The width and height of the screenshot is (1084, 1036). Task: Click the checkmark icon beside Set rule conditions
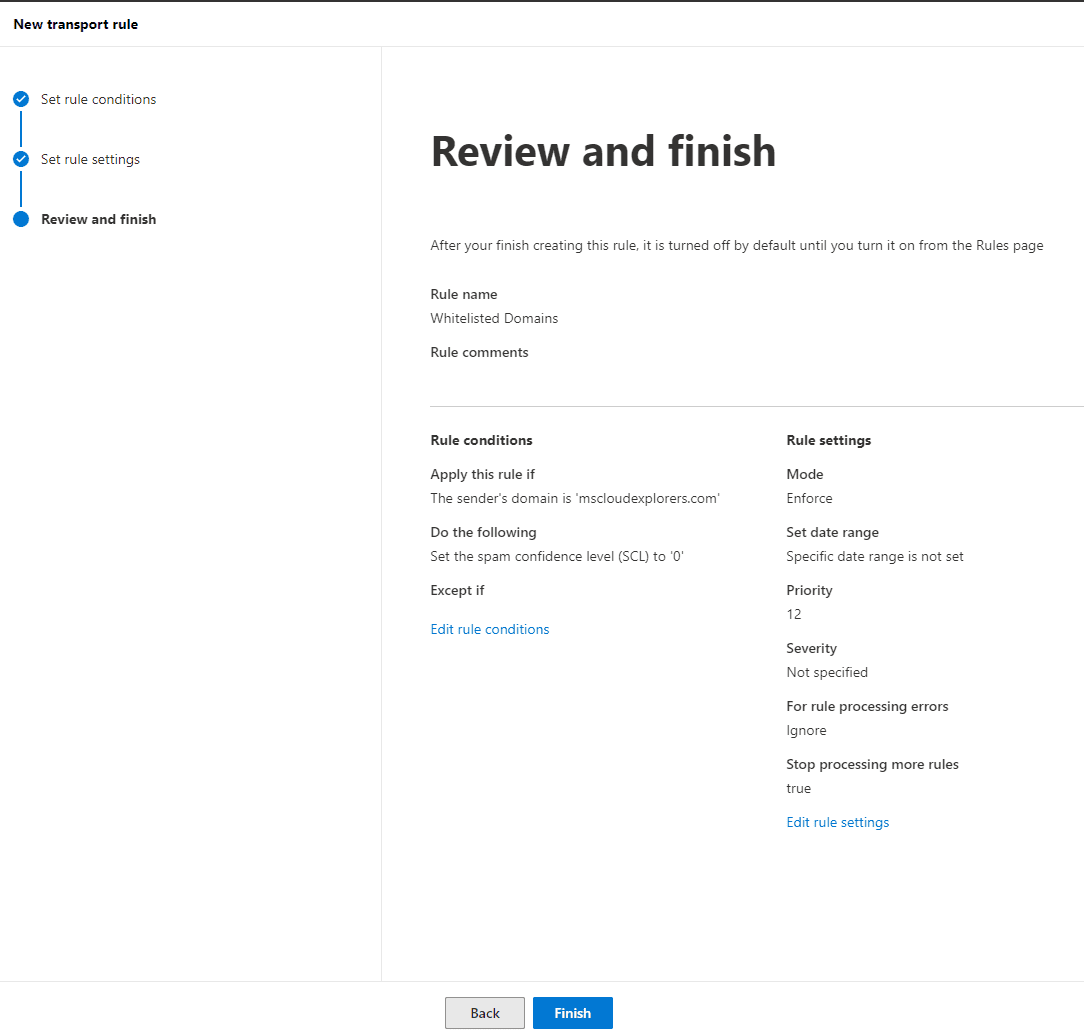(x=21, y=99)
